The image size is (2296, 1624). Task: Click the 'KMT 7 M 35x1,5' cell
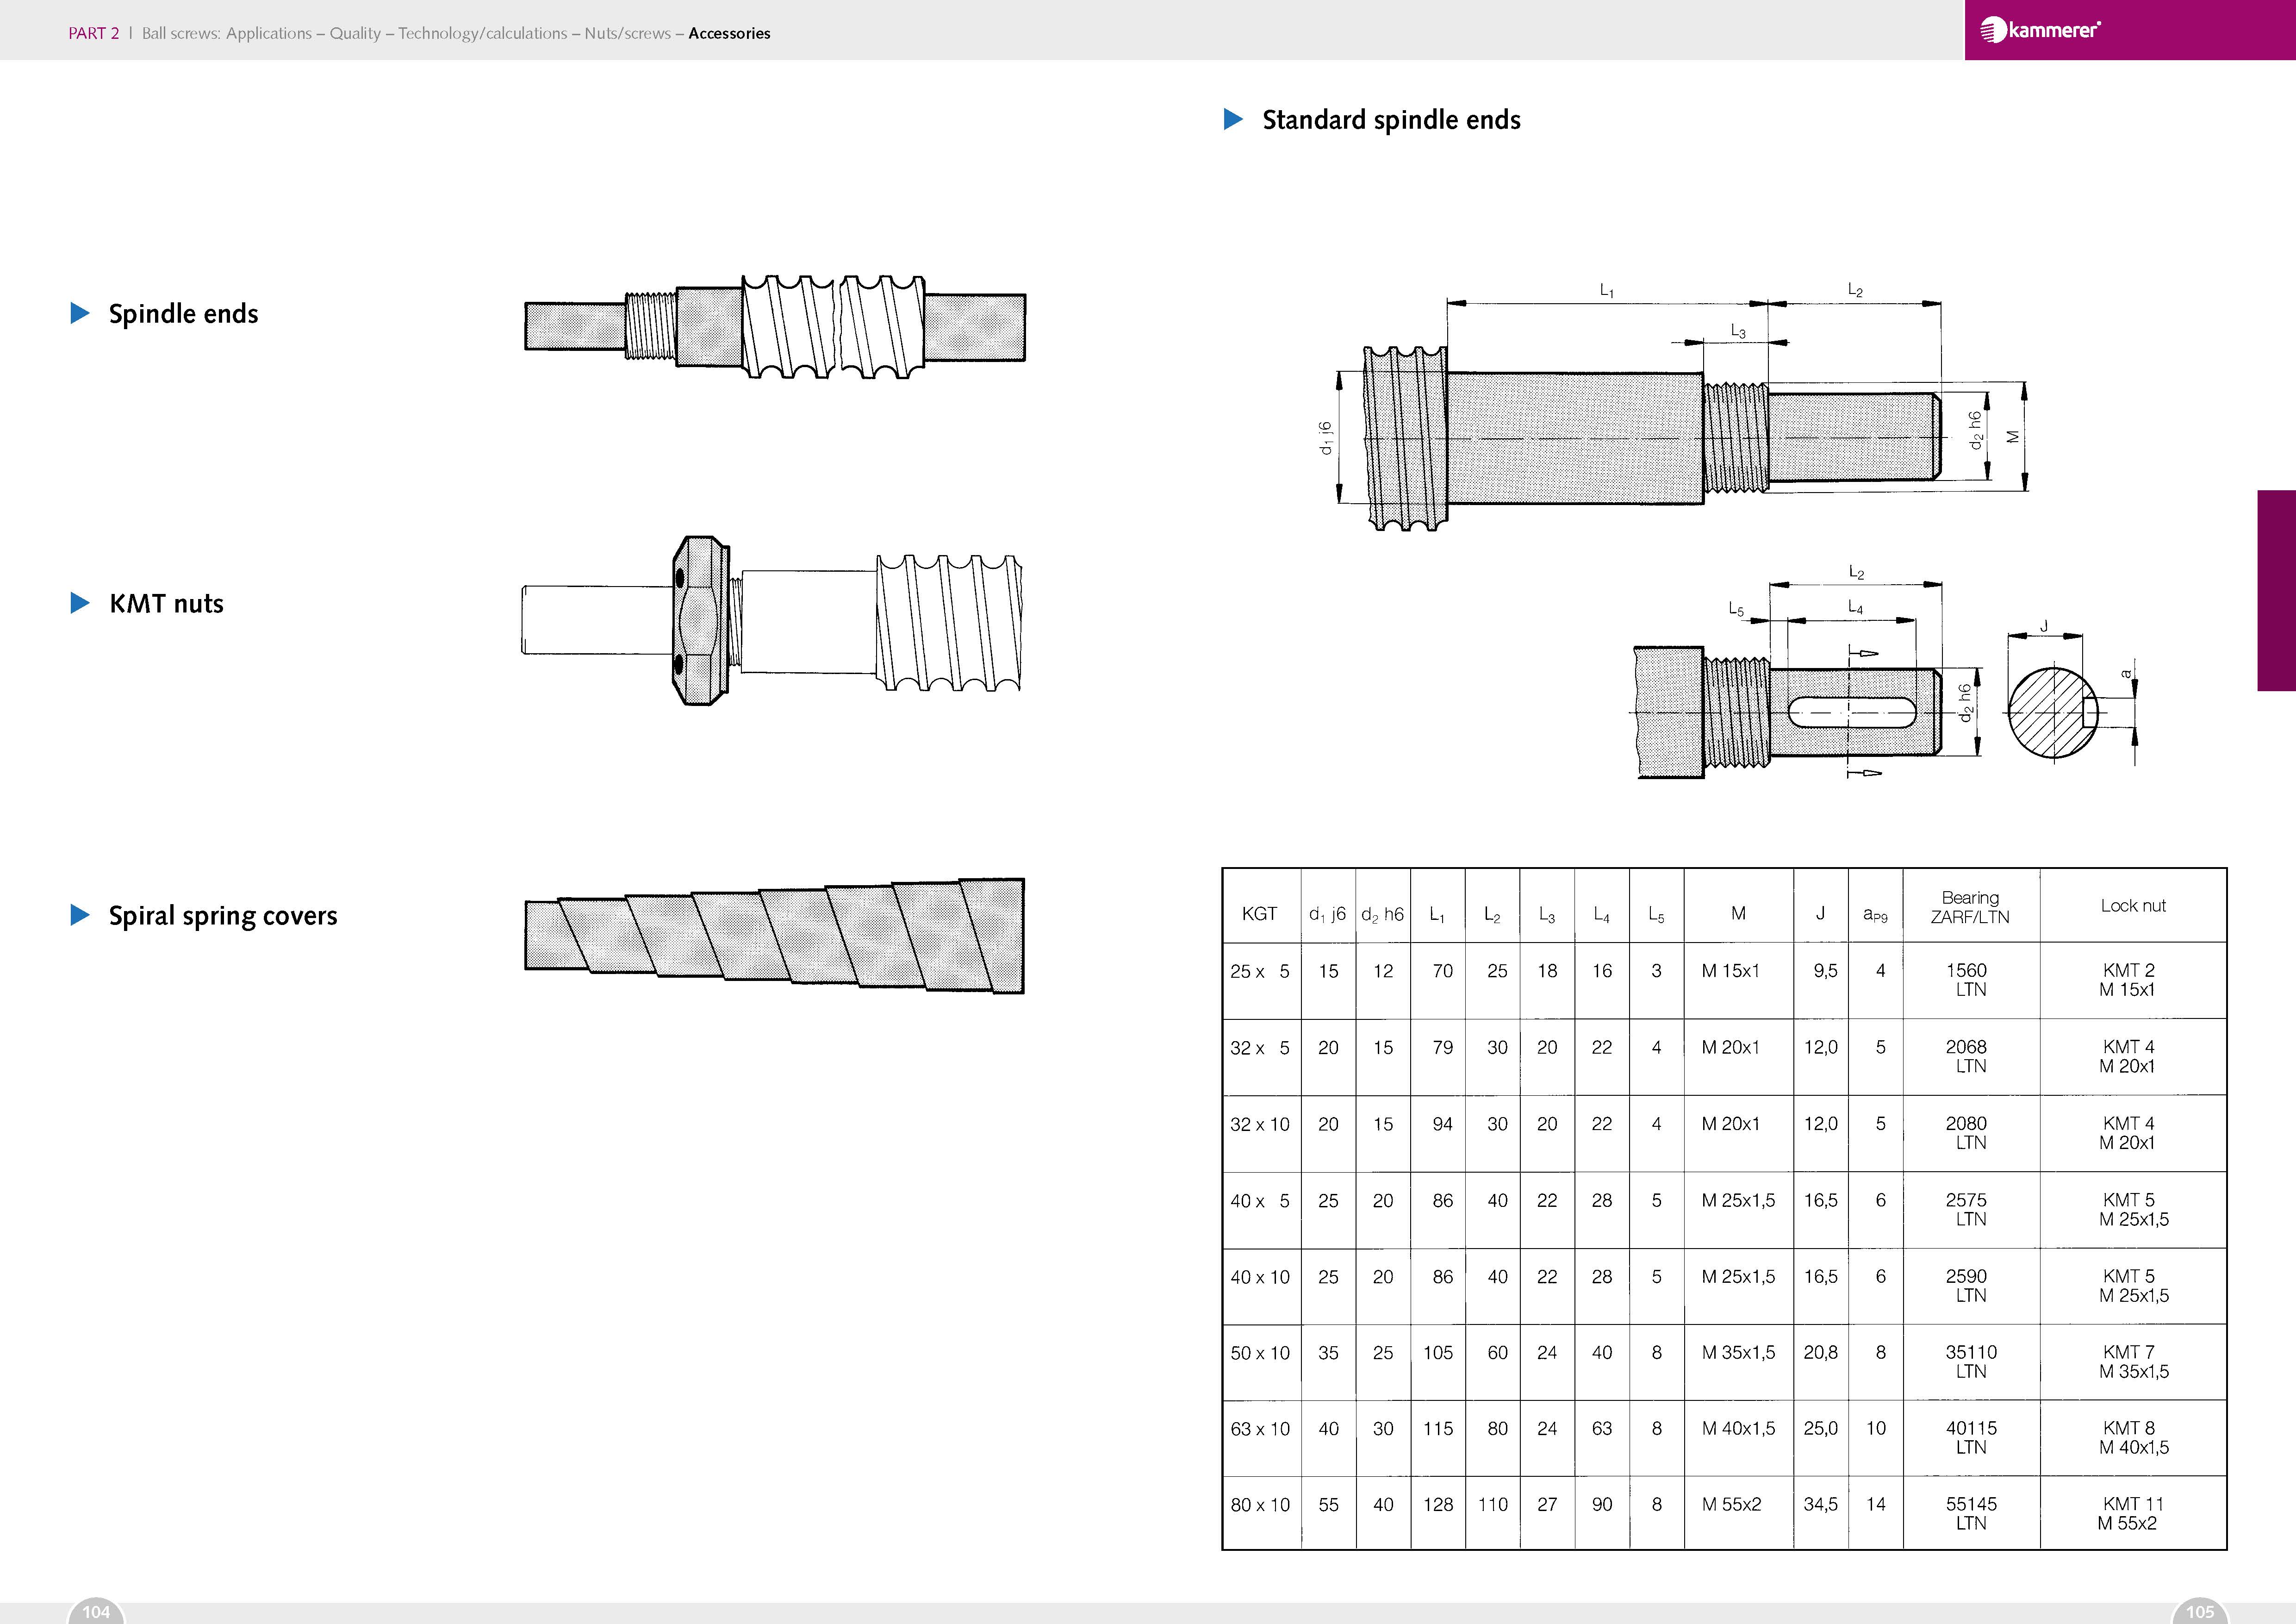(2134, 1362)
